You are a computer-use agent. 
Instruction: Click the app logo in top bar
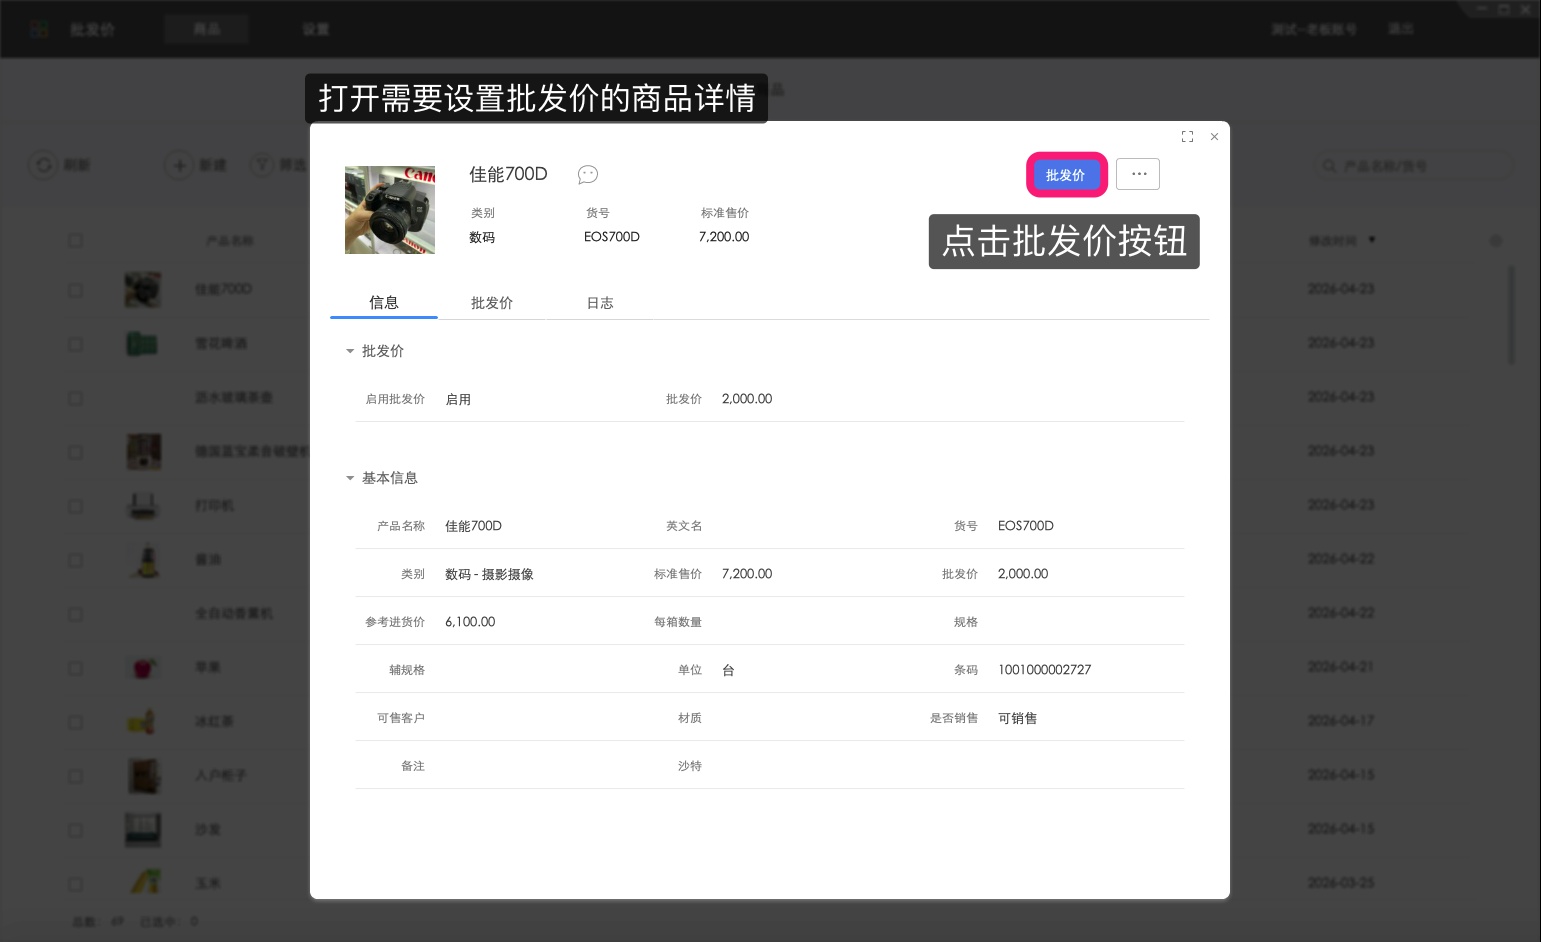pos(40,29)
